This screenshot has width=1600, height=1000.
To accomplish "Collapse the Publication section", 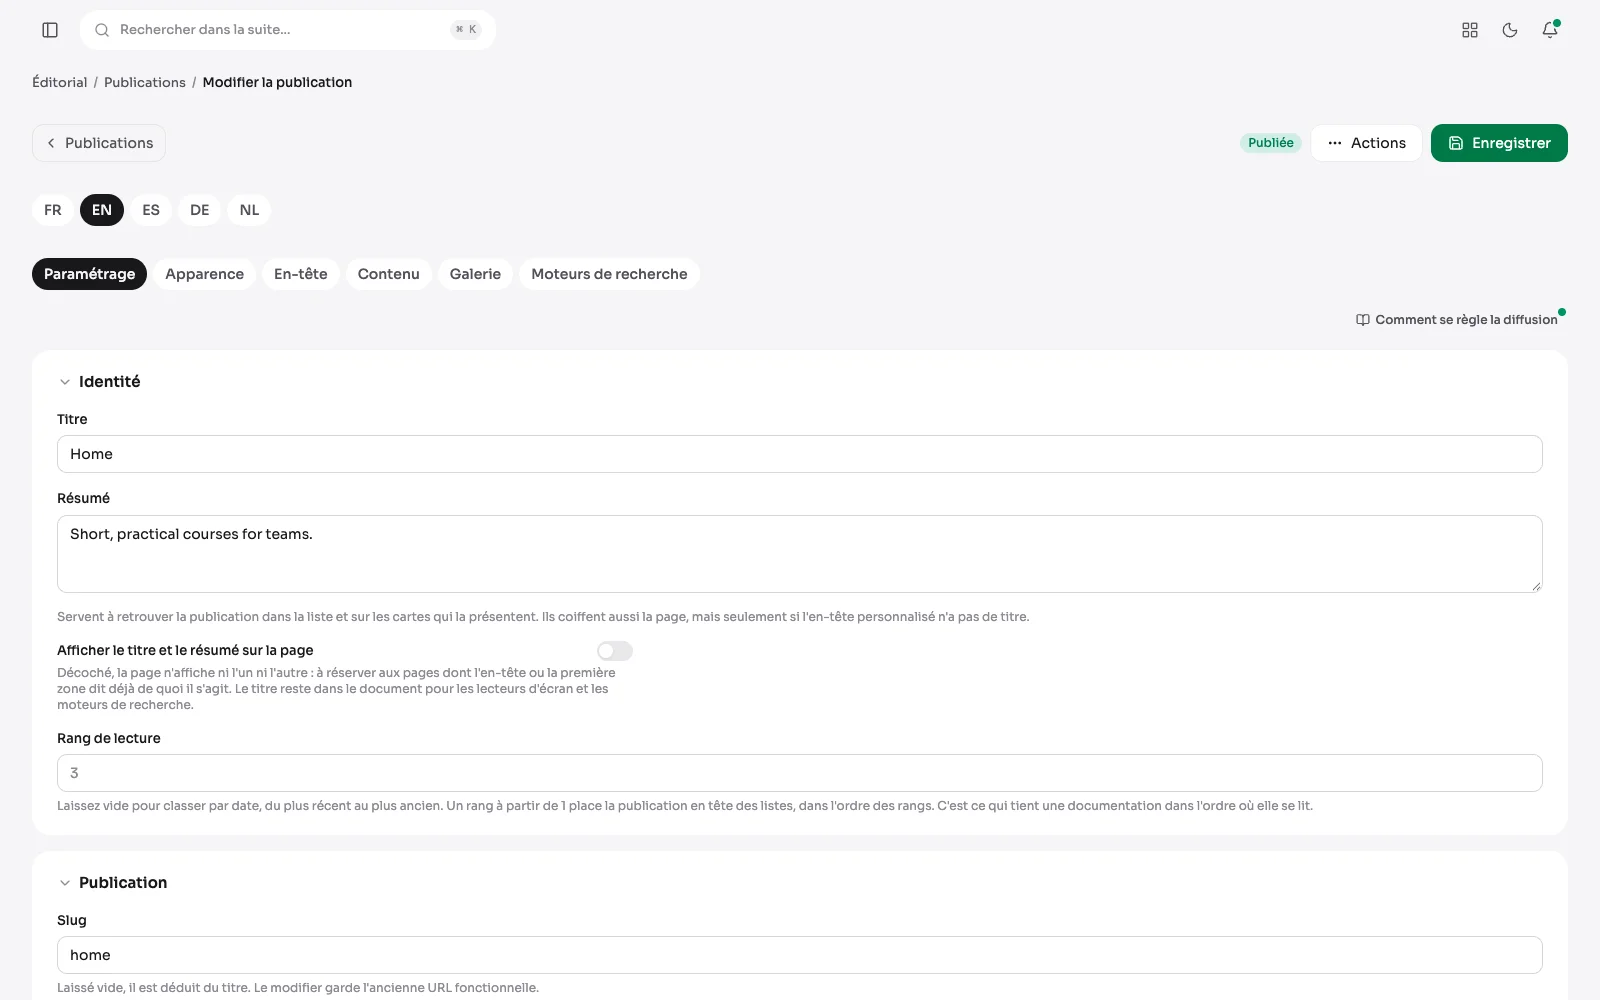I will [65, 883].
